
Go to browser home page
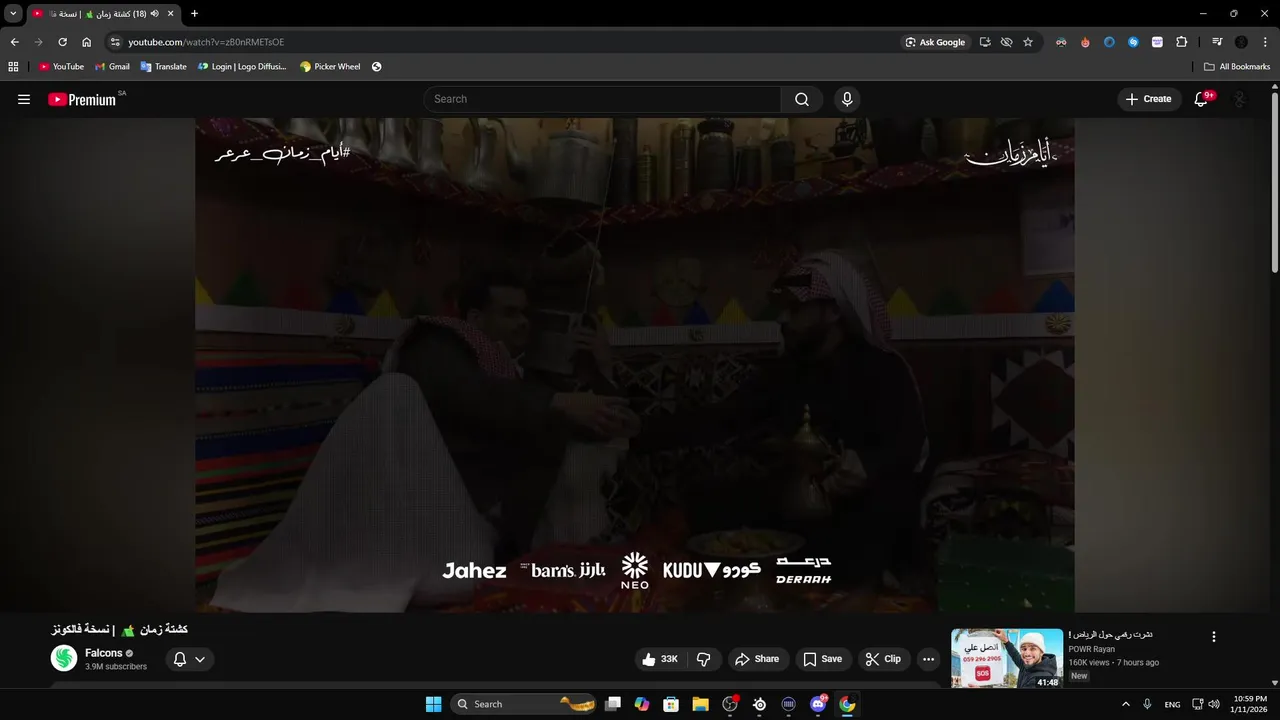tap(86, 42)
